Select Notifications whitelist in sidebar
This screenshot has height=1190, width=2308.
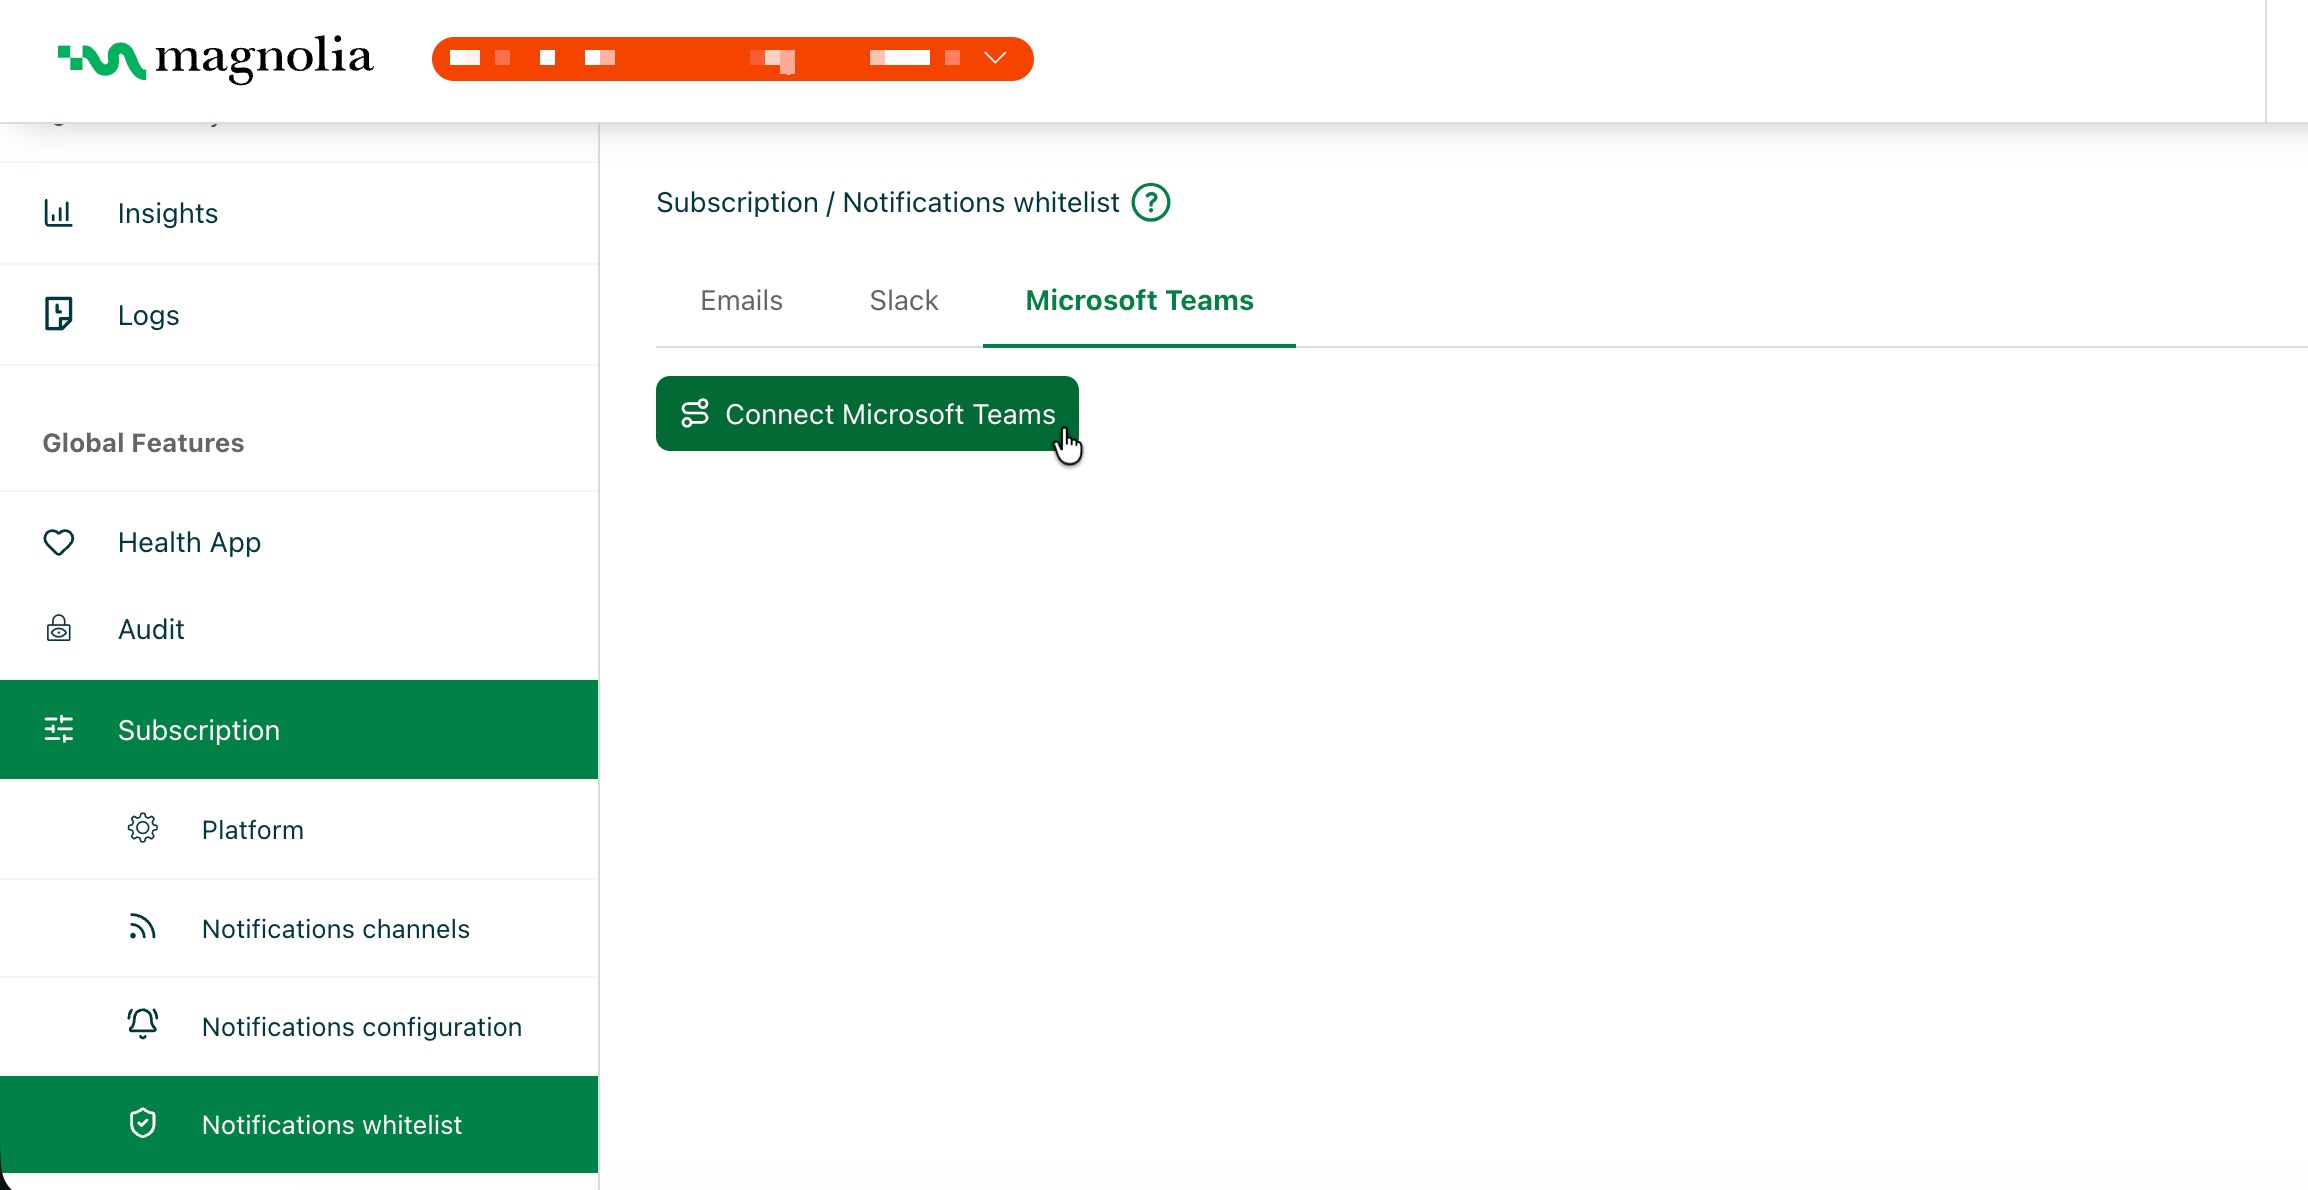coord(299,1125)
